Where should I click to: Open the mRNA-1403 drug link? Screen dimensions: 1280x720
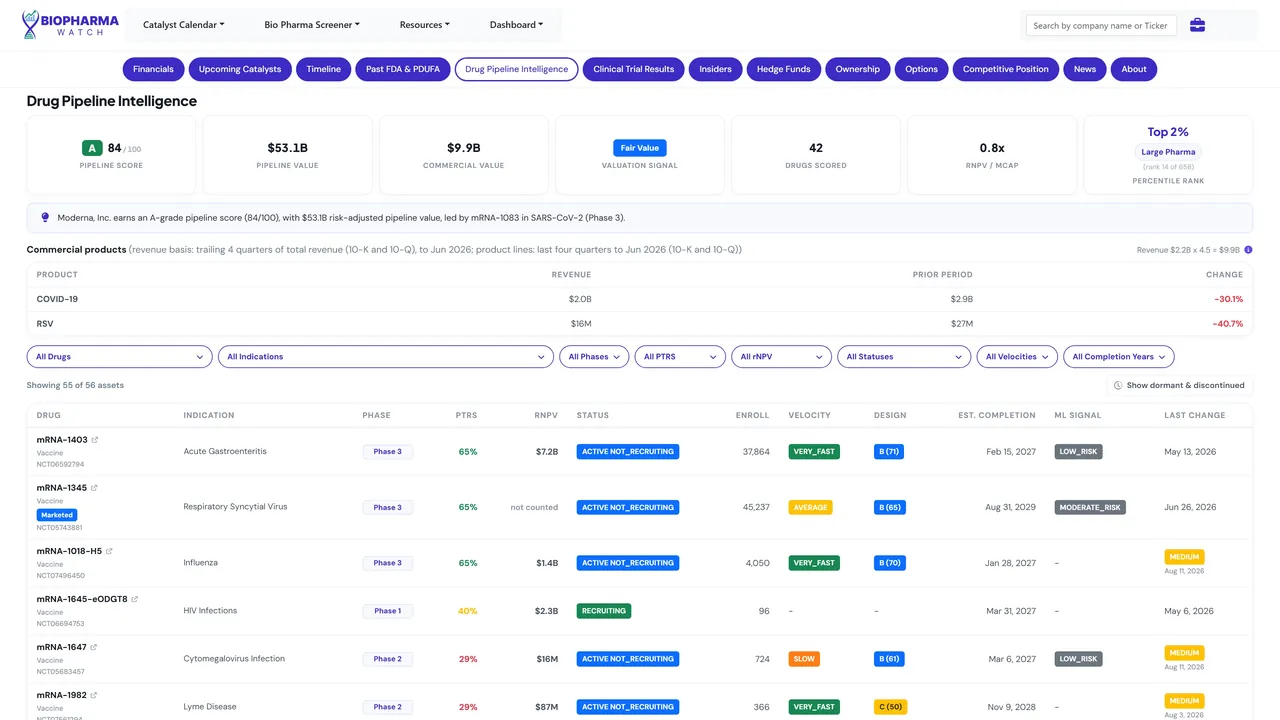coord(62,440)
